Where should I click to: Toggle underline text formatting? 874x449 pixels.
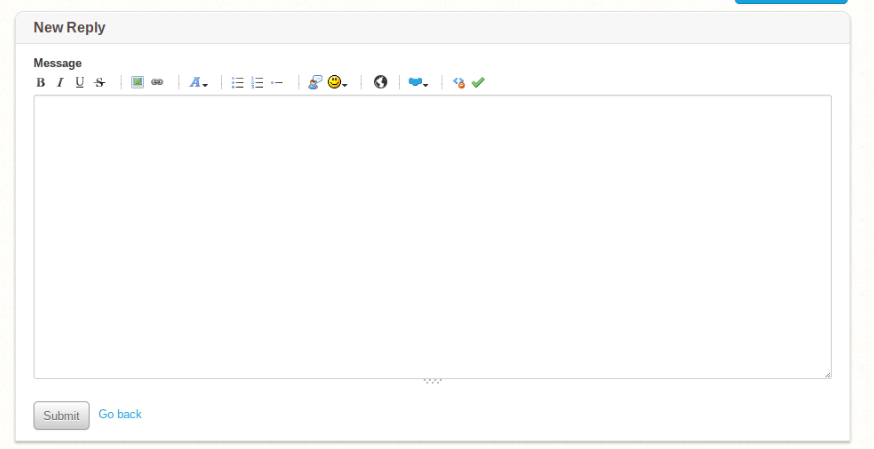point(80,83)
